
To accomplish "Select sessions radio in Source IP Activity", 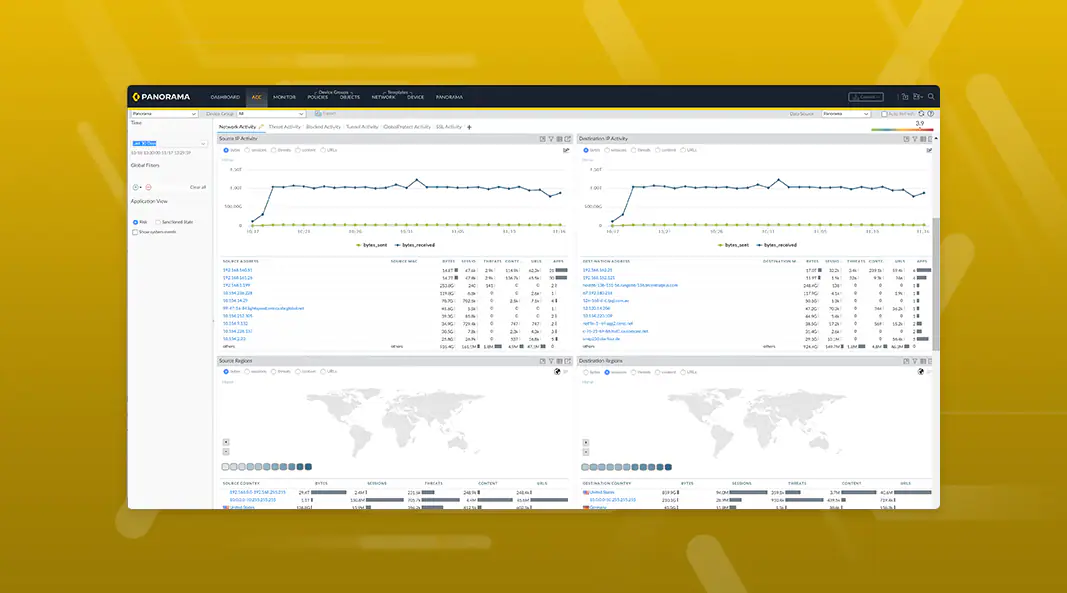I will click(x=246, y=150).
